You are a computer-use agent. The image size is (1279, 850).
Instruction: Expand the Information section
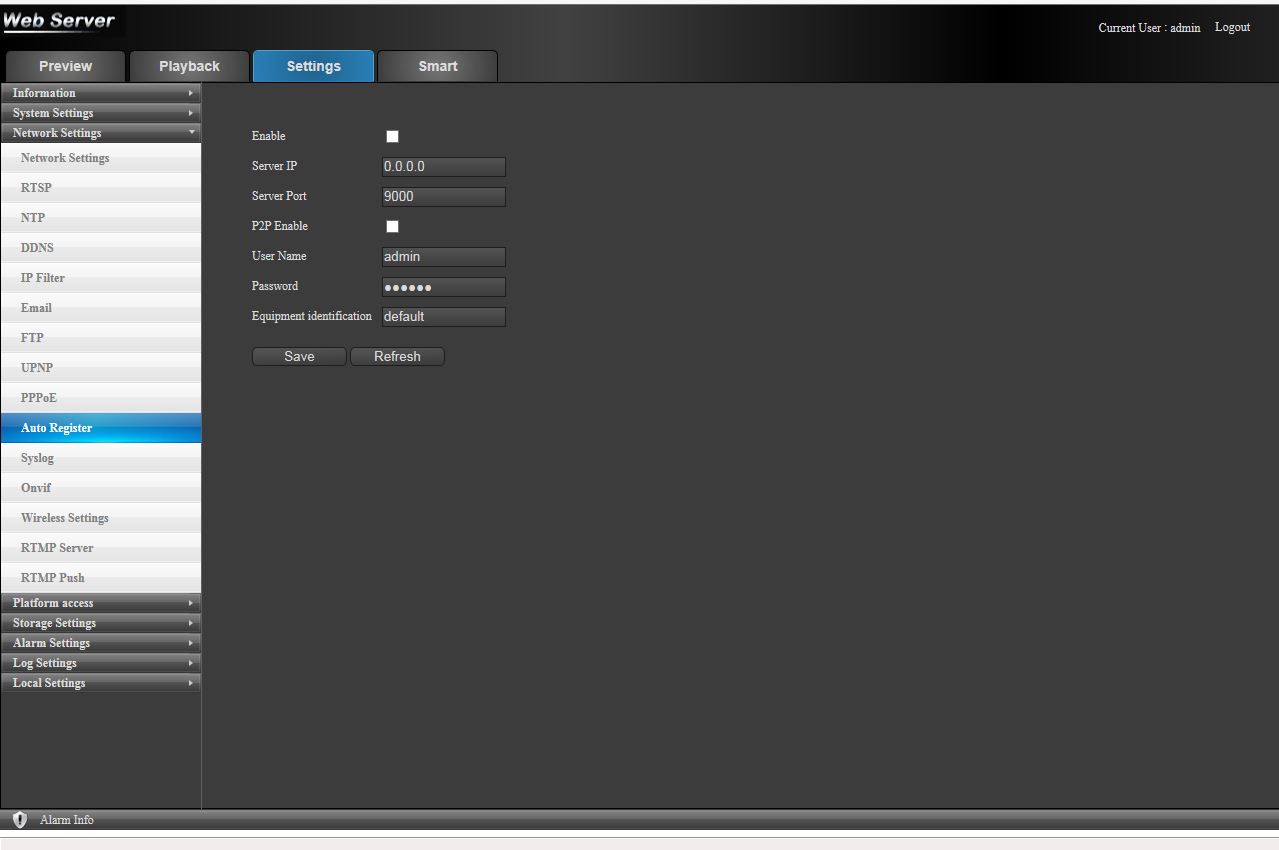click(x=100, y=93)
